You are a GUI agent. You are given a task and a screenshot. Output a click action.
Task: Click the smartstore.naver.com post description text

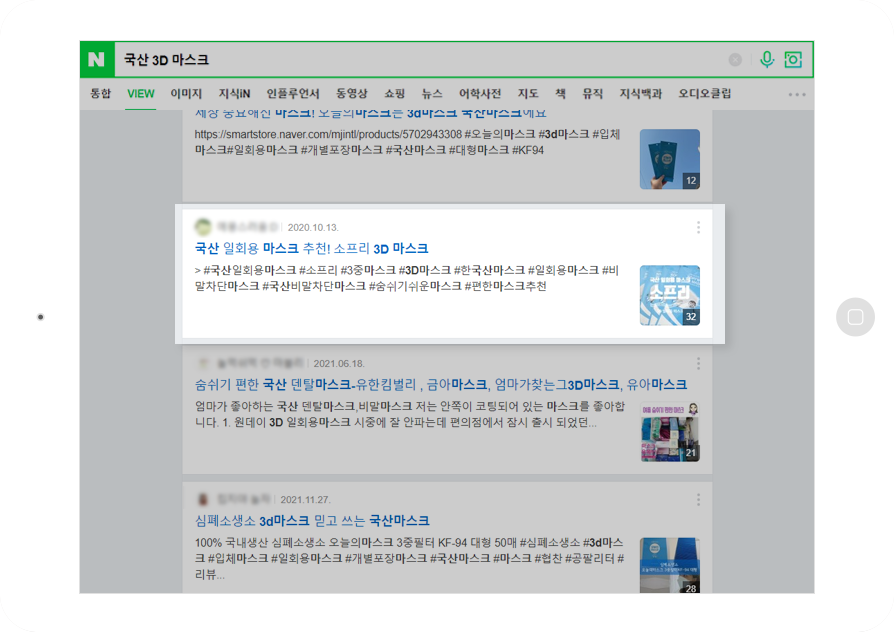(407, 142)
